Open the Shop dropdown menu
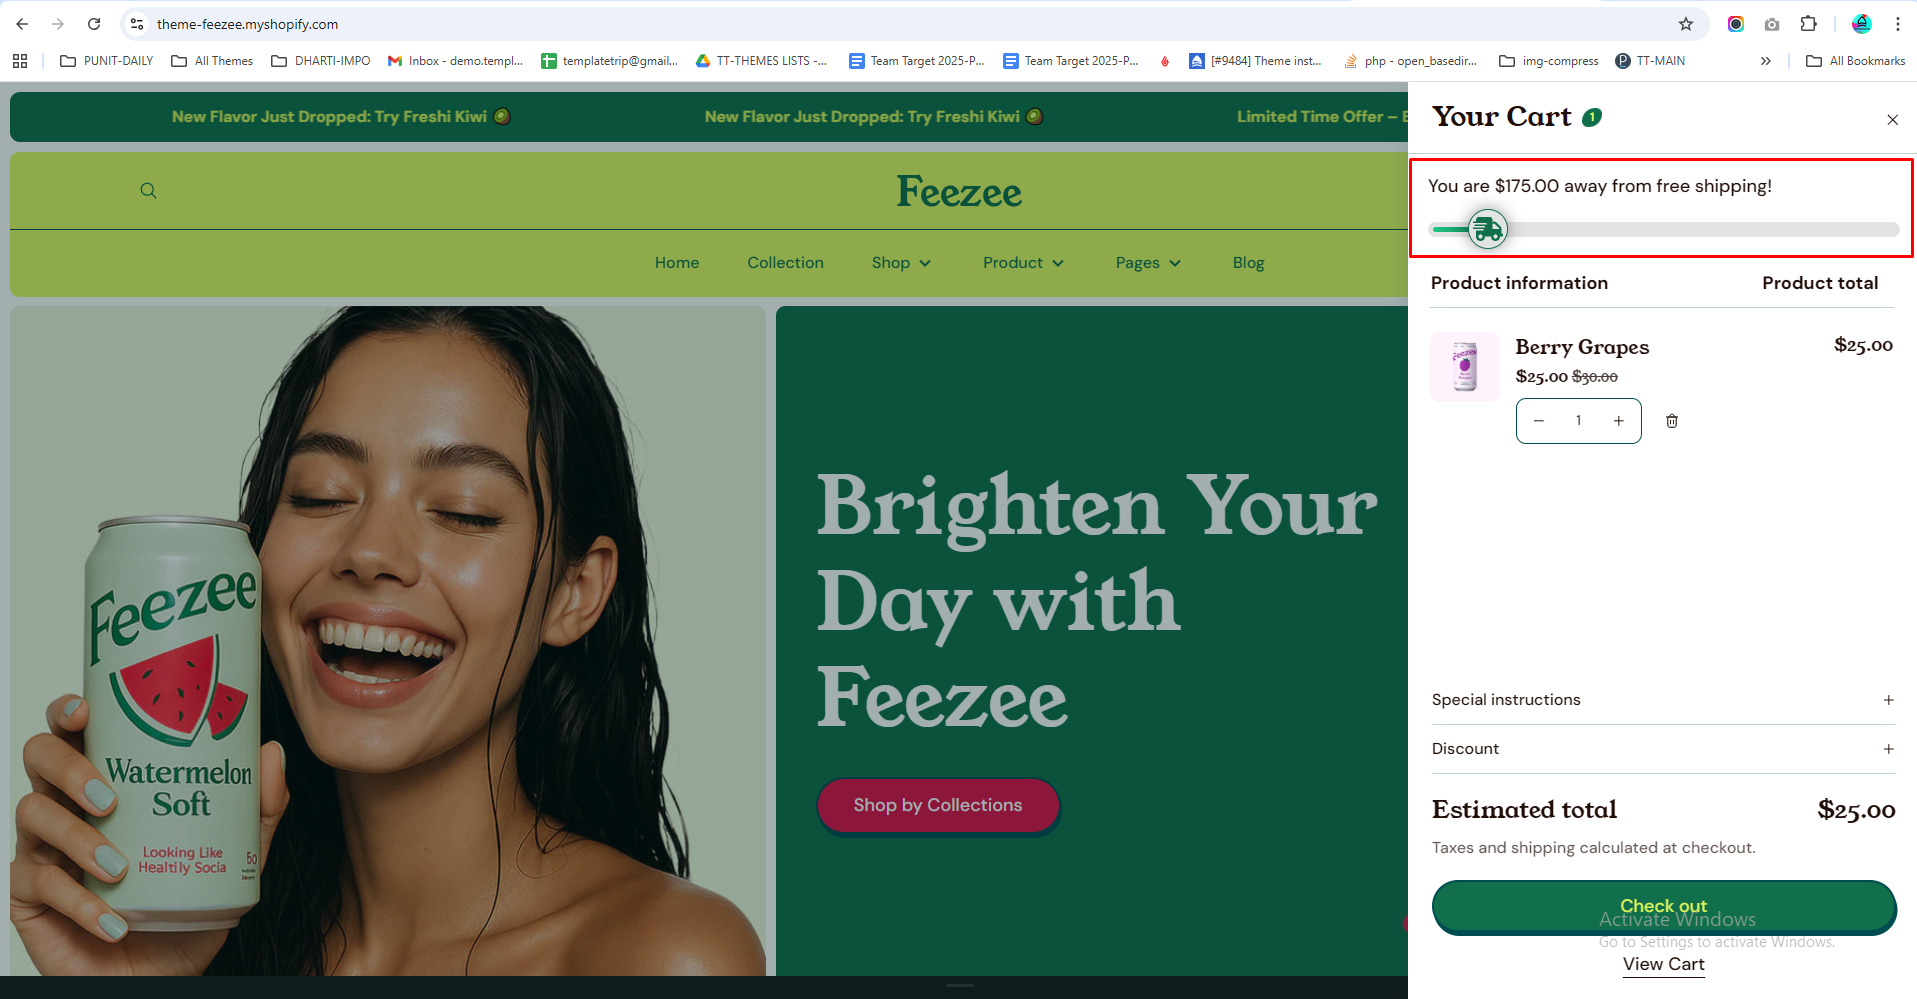 pyautogui.click(x=900, y=263)
